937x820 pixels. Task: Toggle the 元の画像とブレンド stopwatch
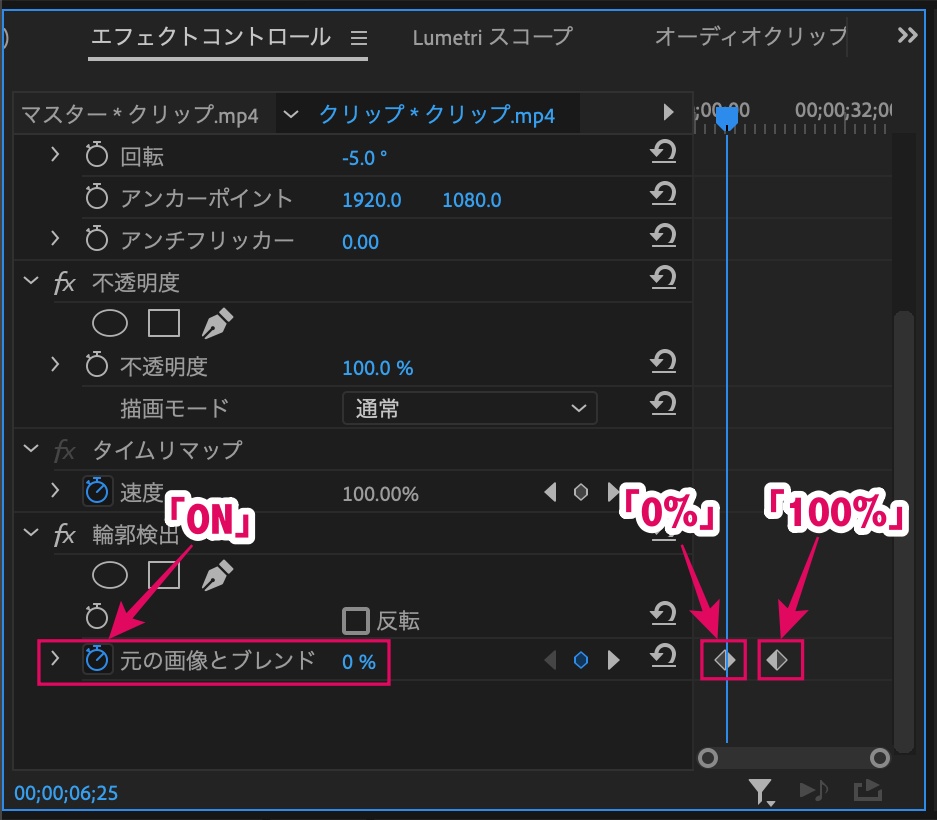click(97, 659)
